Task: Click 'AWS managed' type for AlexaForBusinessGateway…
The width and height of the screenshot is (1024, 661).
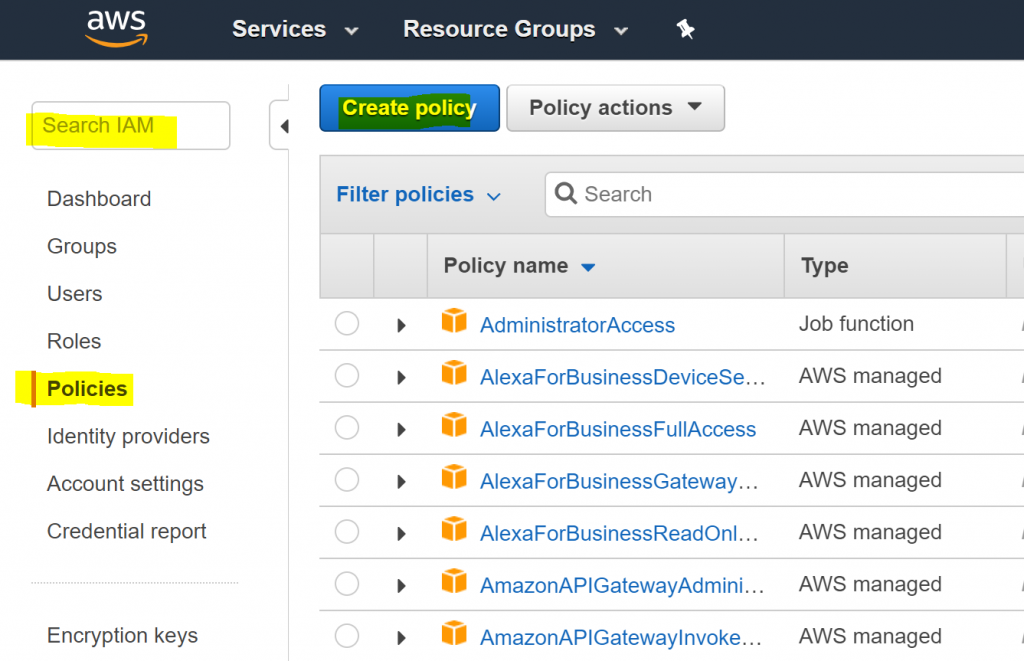Action: point(870,480)
